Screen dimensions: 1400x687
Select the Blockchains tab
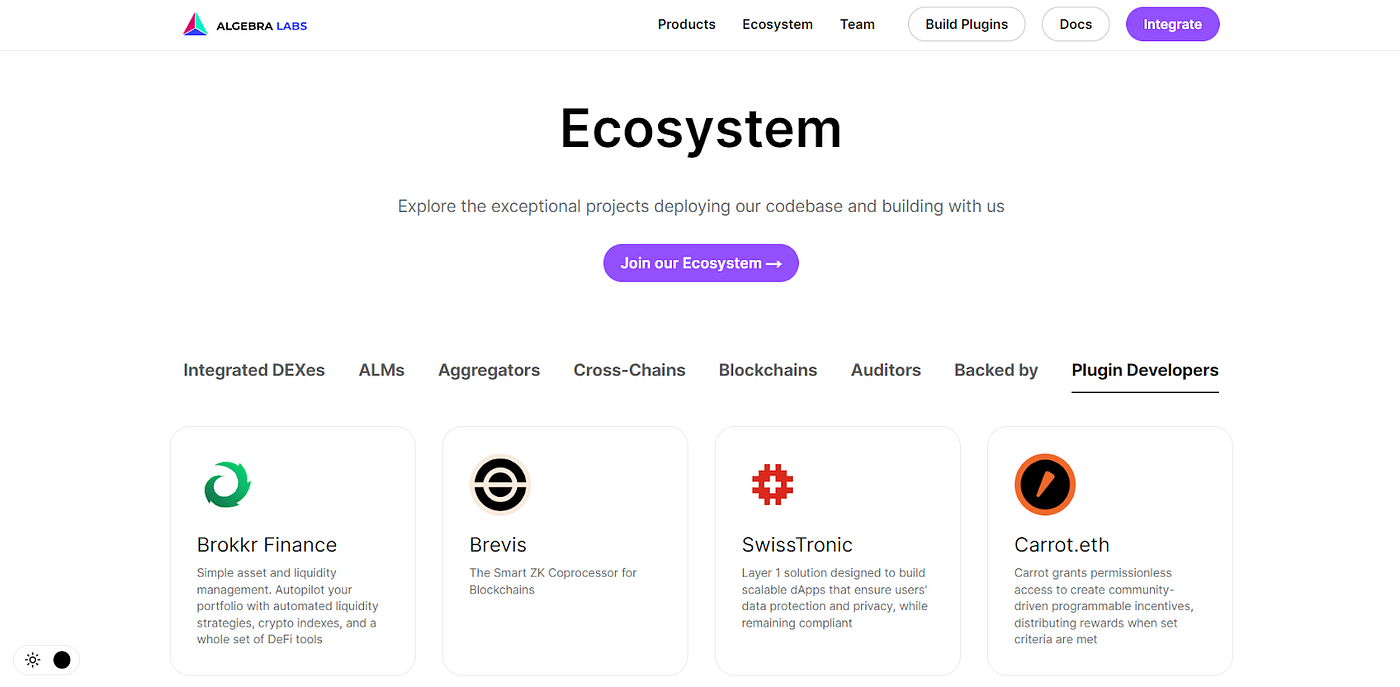[x=767, y=370]
